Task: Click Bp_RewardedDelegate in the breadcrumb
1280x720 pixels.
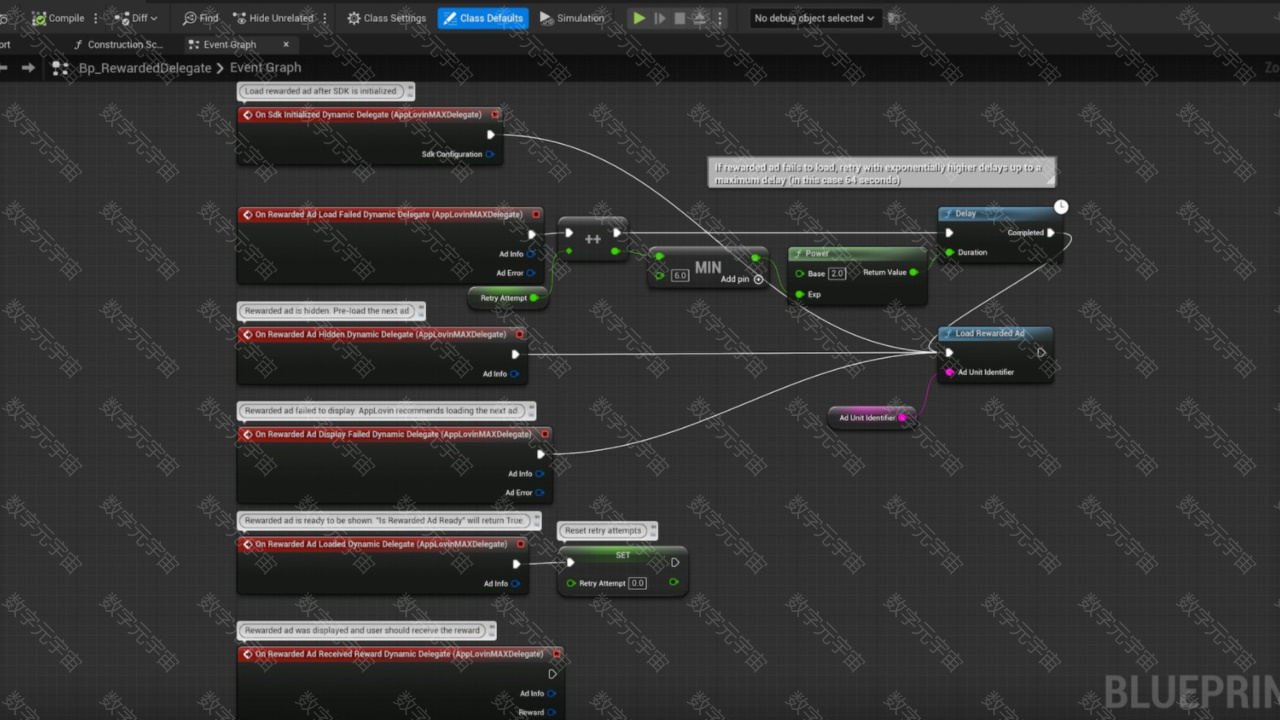Action: click(x=144, y=68)
